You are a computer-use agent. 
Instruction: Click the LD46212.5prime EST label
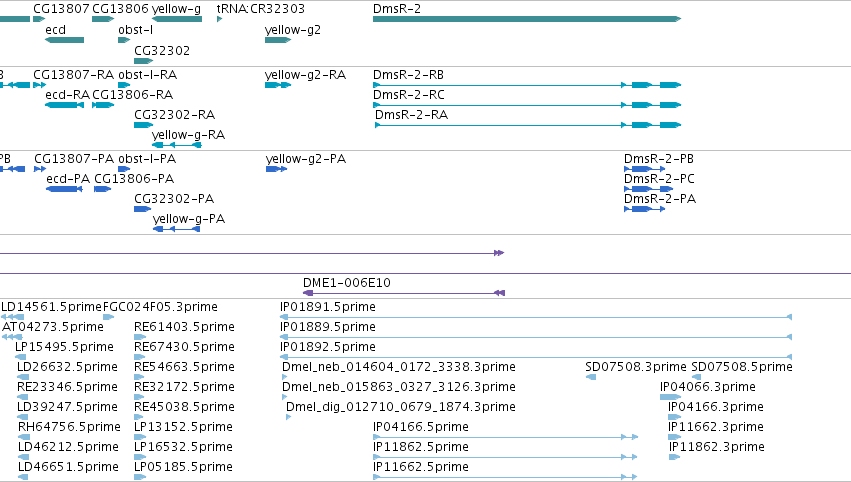[x=68, y=447]
